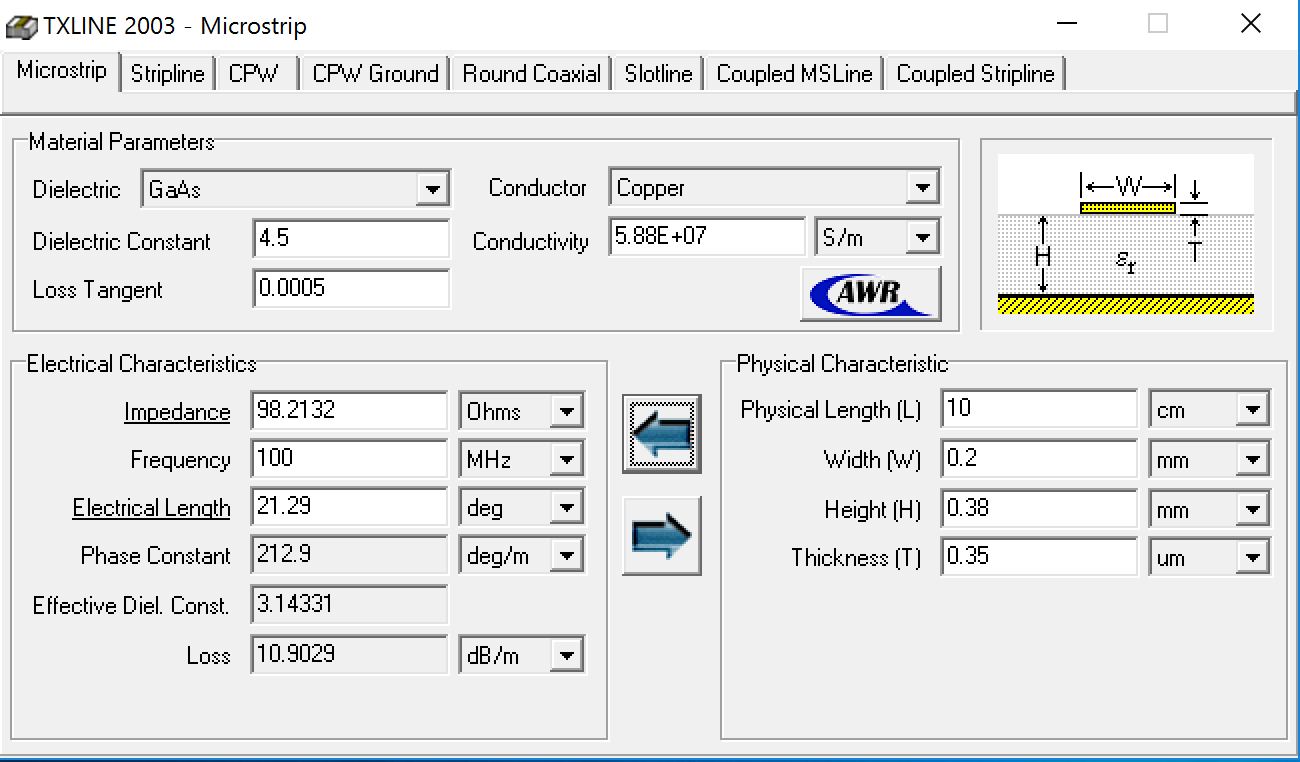
Task: Click the Loss Tangent label
Action: point(98,290)
